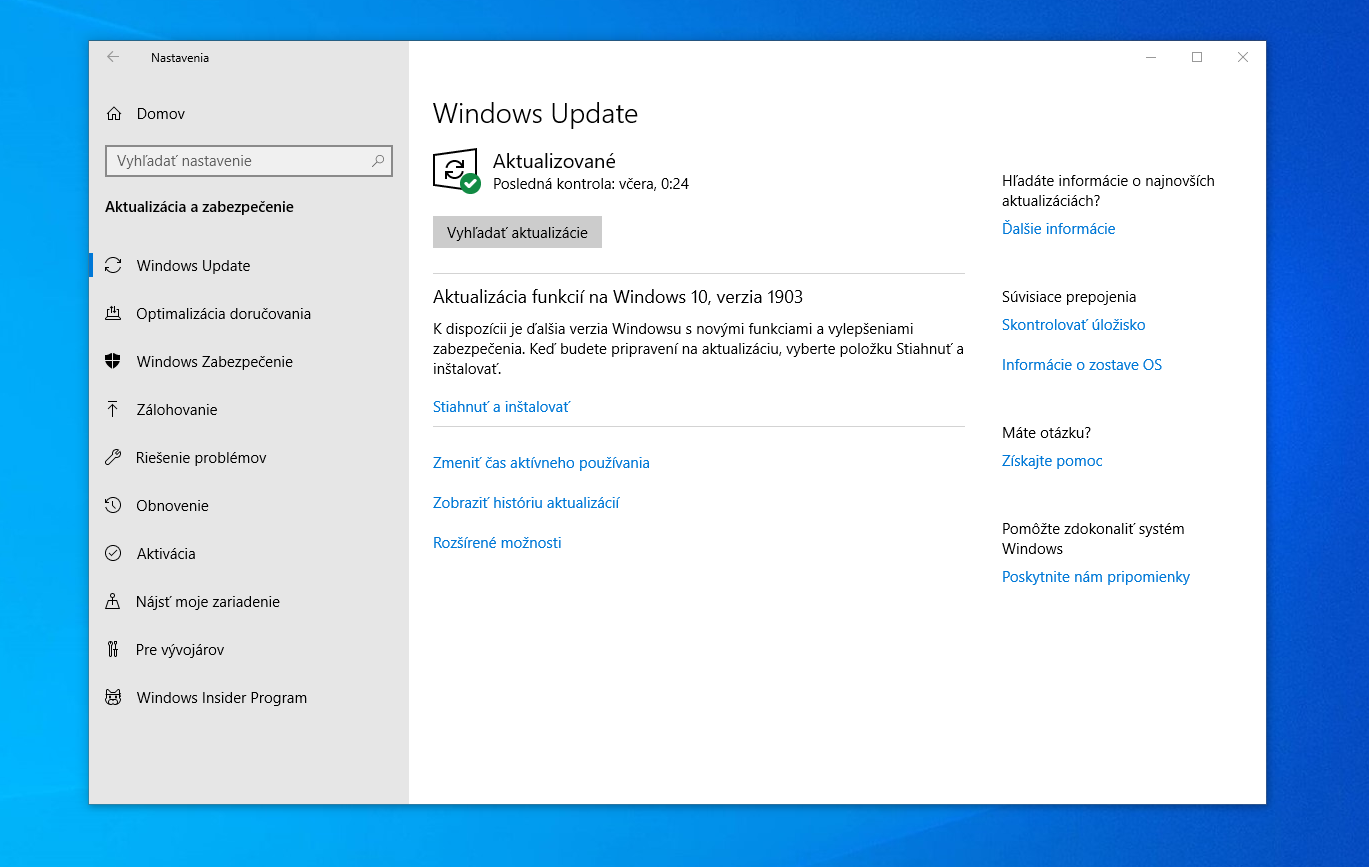Click the Windows Zabezpečenie shield icon

[113, 362]
